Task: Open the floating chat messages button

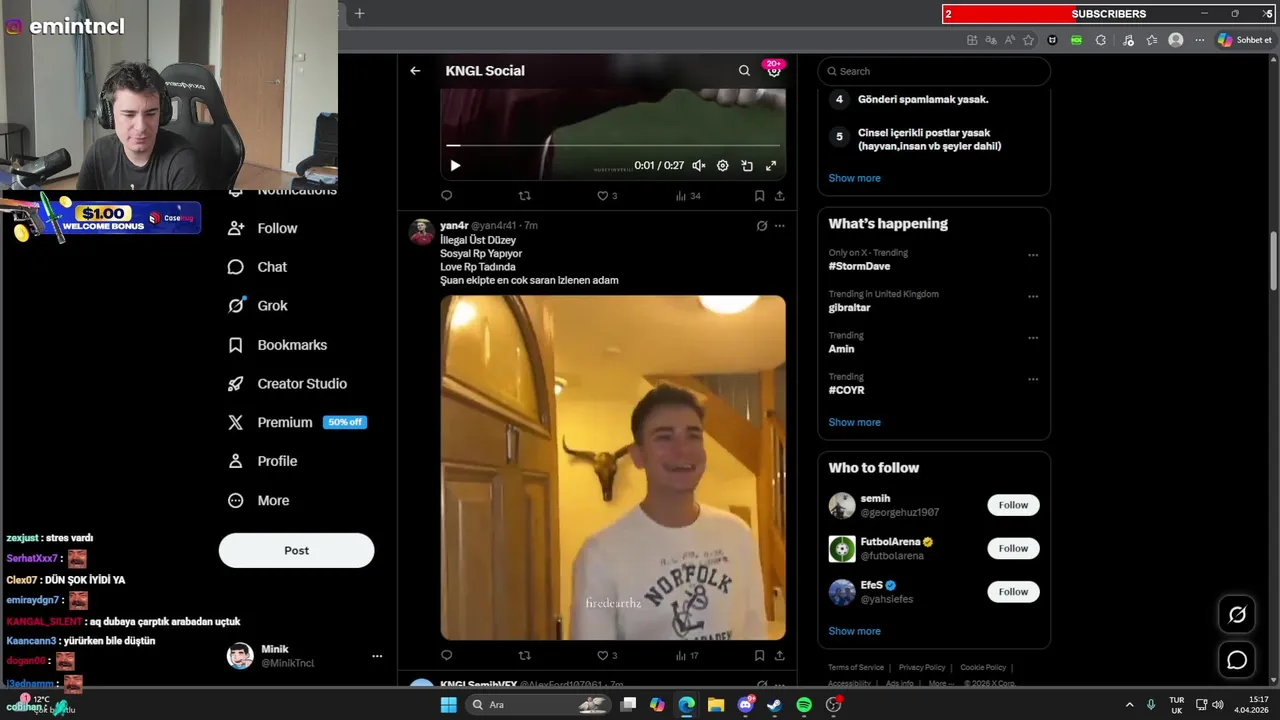Action: click(1237, 660)
